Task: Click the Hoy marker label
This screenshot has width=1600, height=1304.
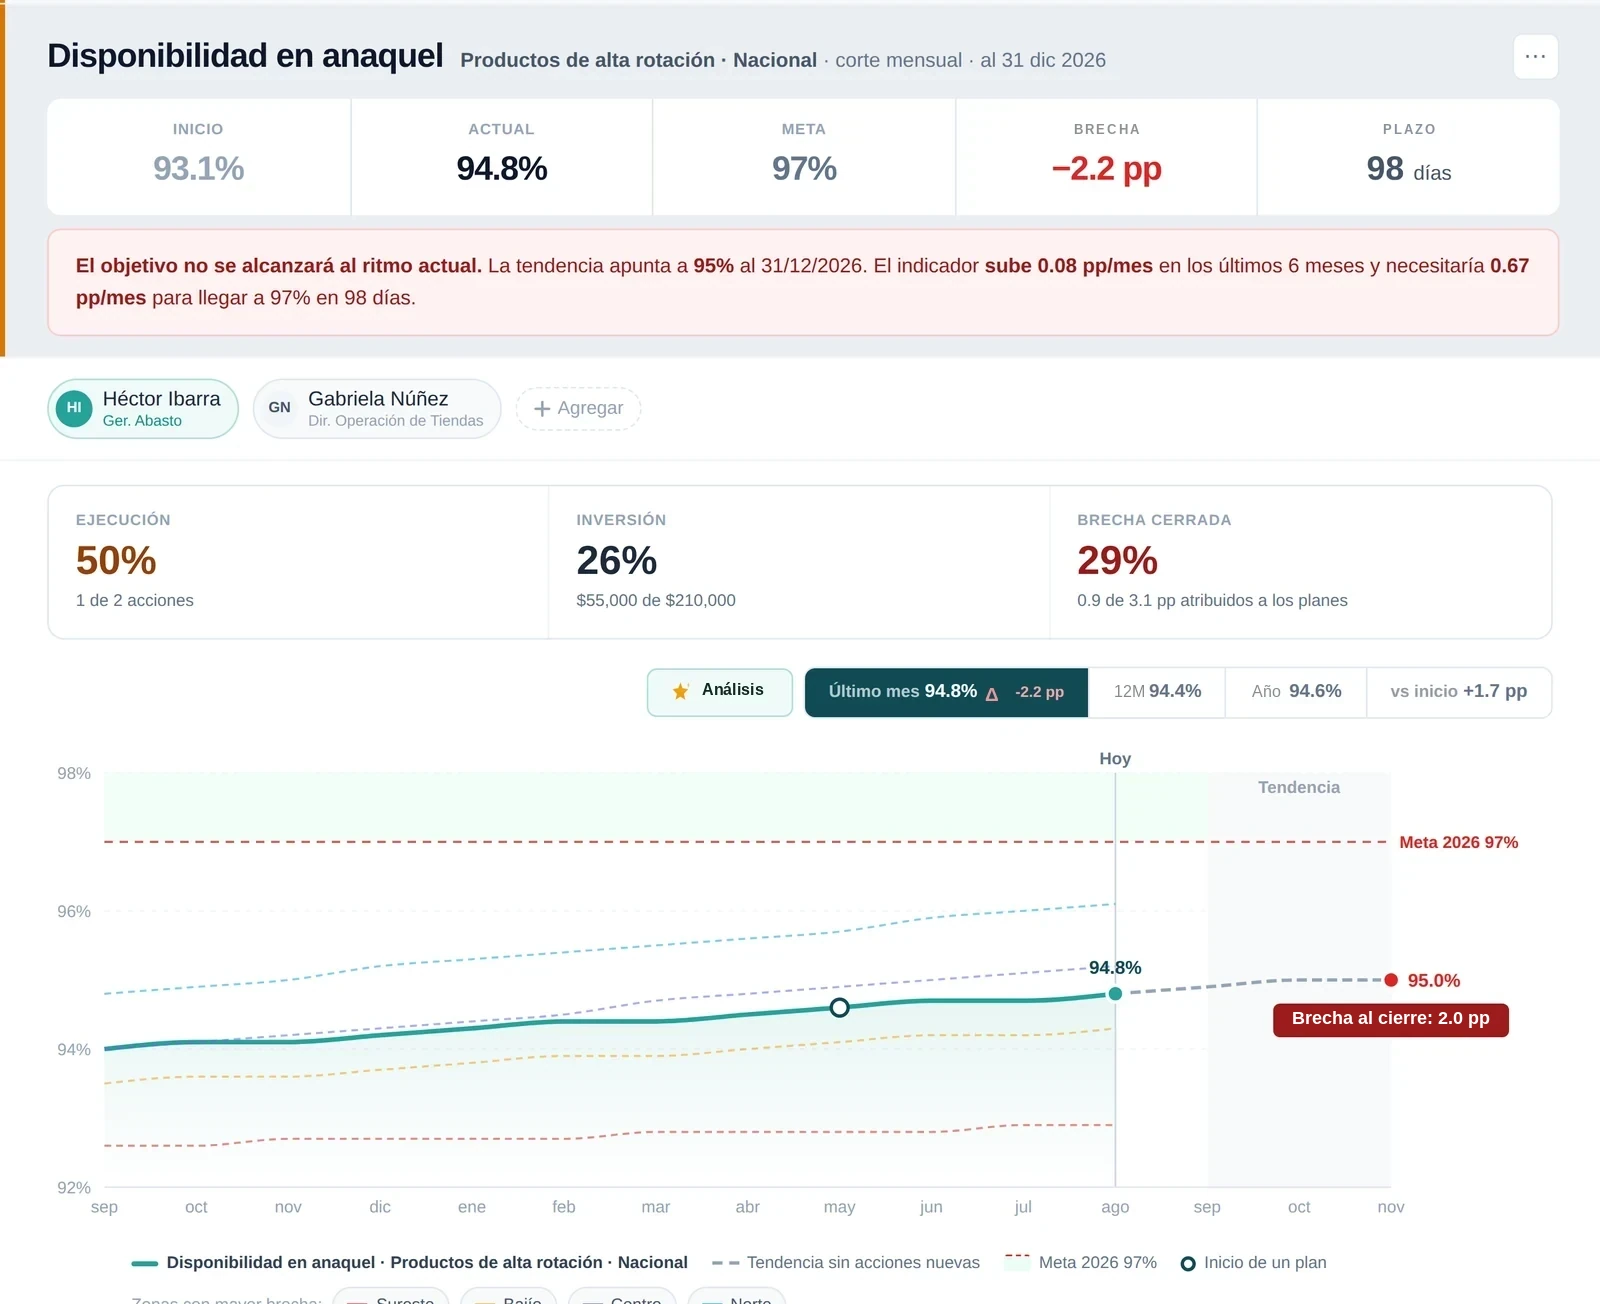Action: [1115, 759]
